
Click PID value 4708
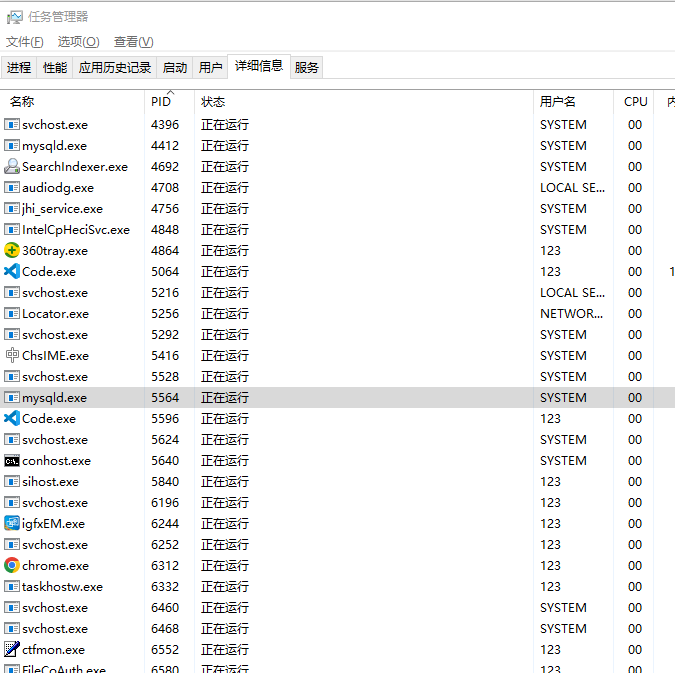pos(165,188)
